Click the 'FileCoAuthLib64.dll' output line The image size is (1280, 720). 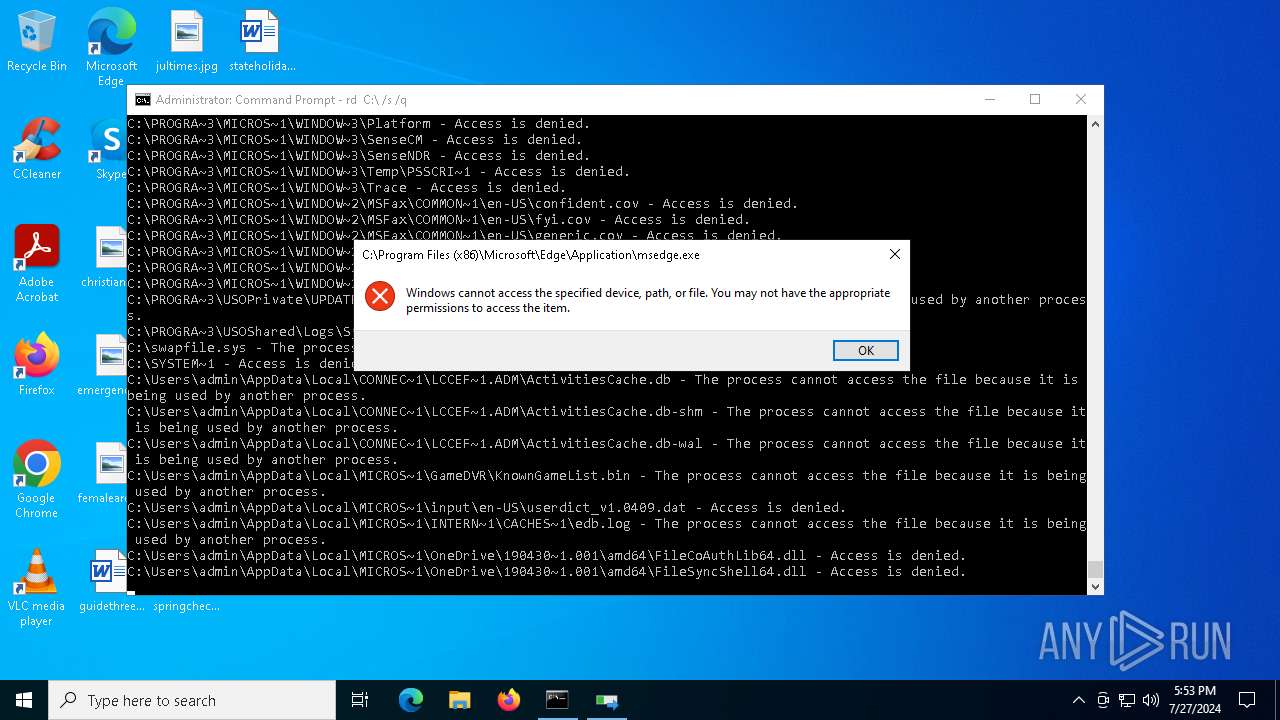click(x=547, y=556)
